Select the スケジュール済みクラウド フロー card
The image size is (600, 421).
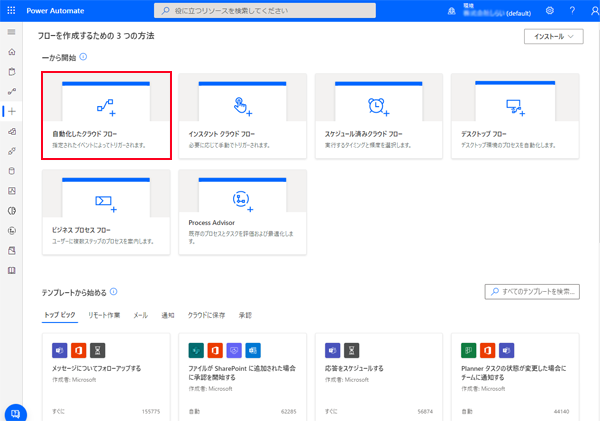coord(379,116)
